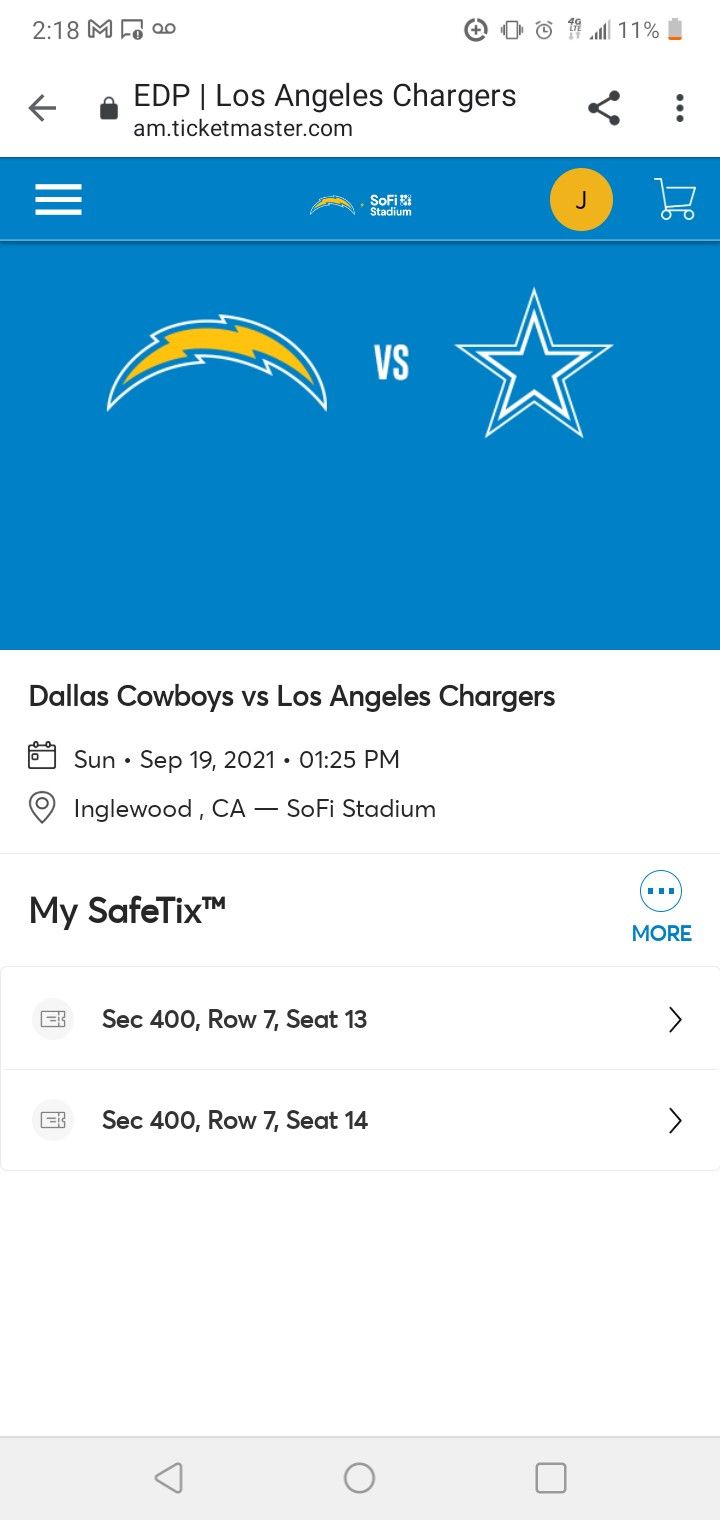Open Android recent apps square button
This screenshot has height=1520, width=720.
point(550,1477)
